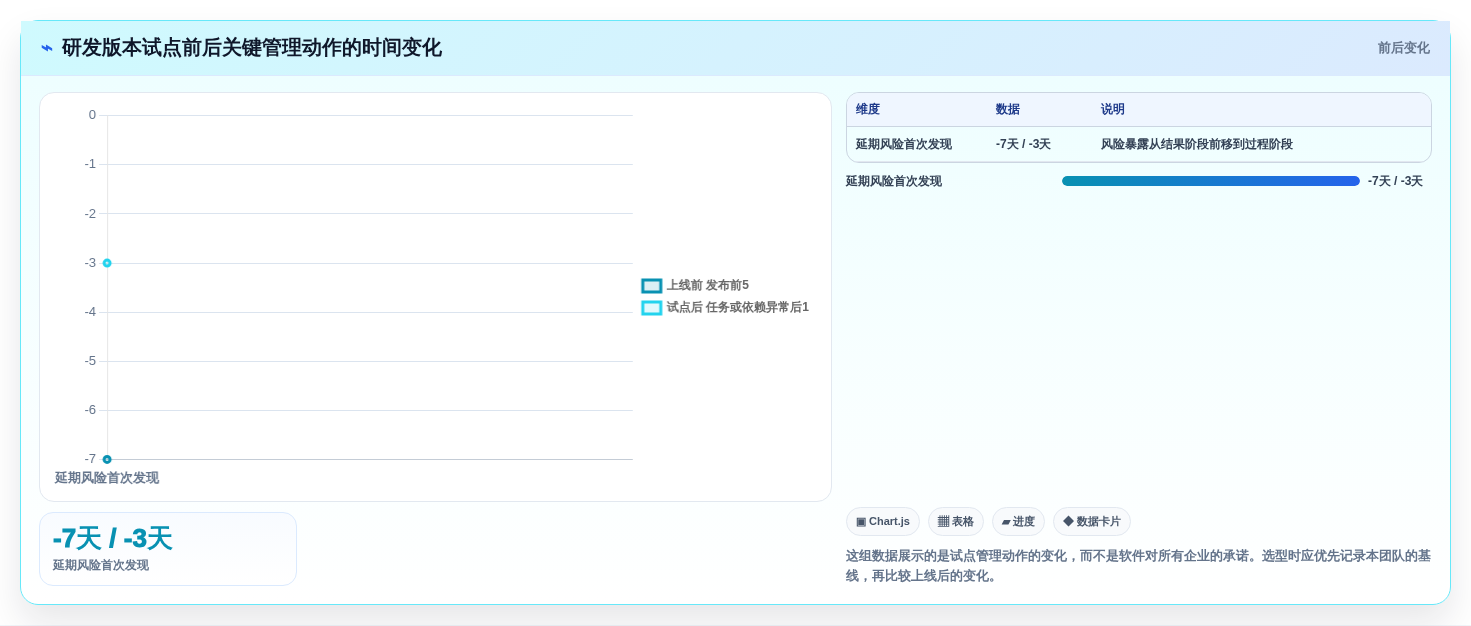
Task: Toggle the 试点后 任务或依赖异常后1 legend item
Action: point(725,308)
